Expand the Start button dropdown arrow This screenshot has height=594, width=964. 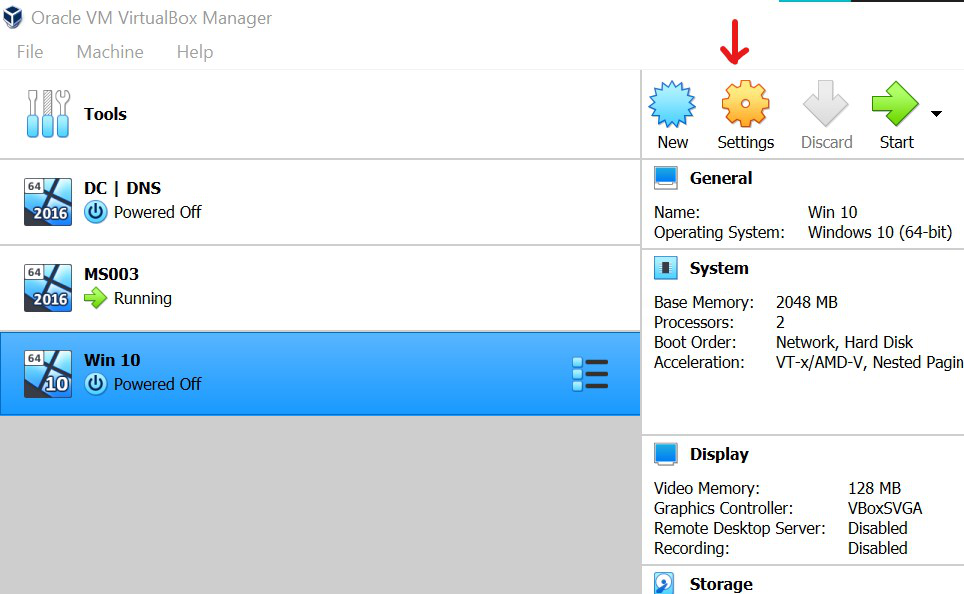pos(936,114)
